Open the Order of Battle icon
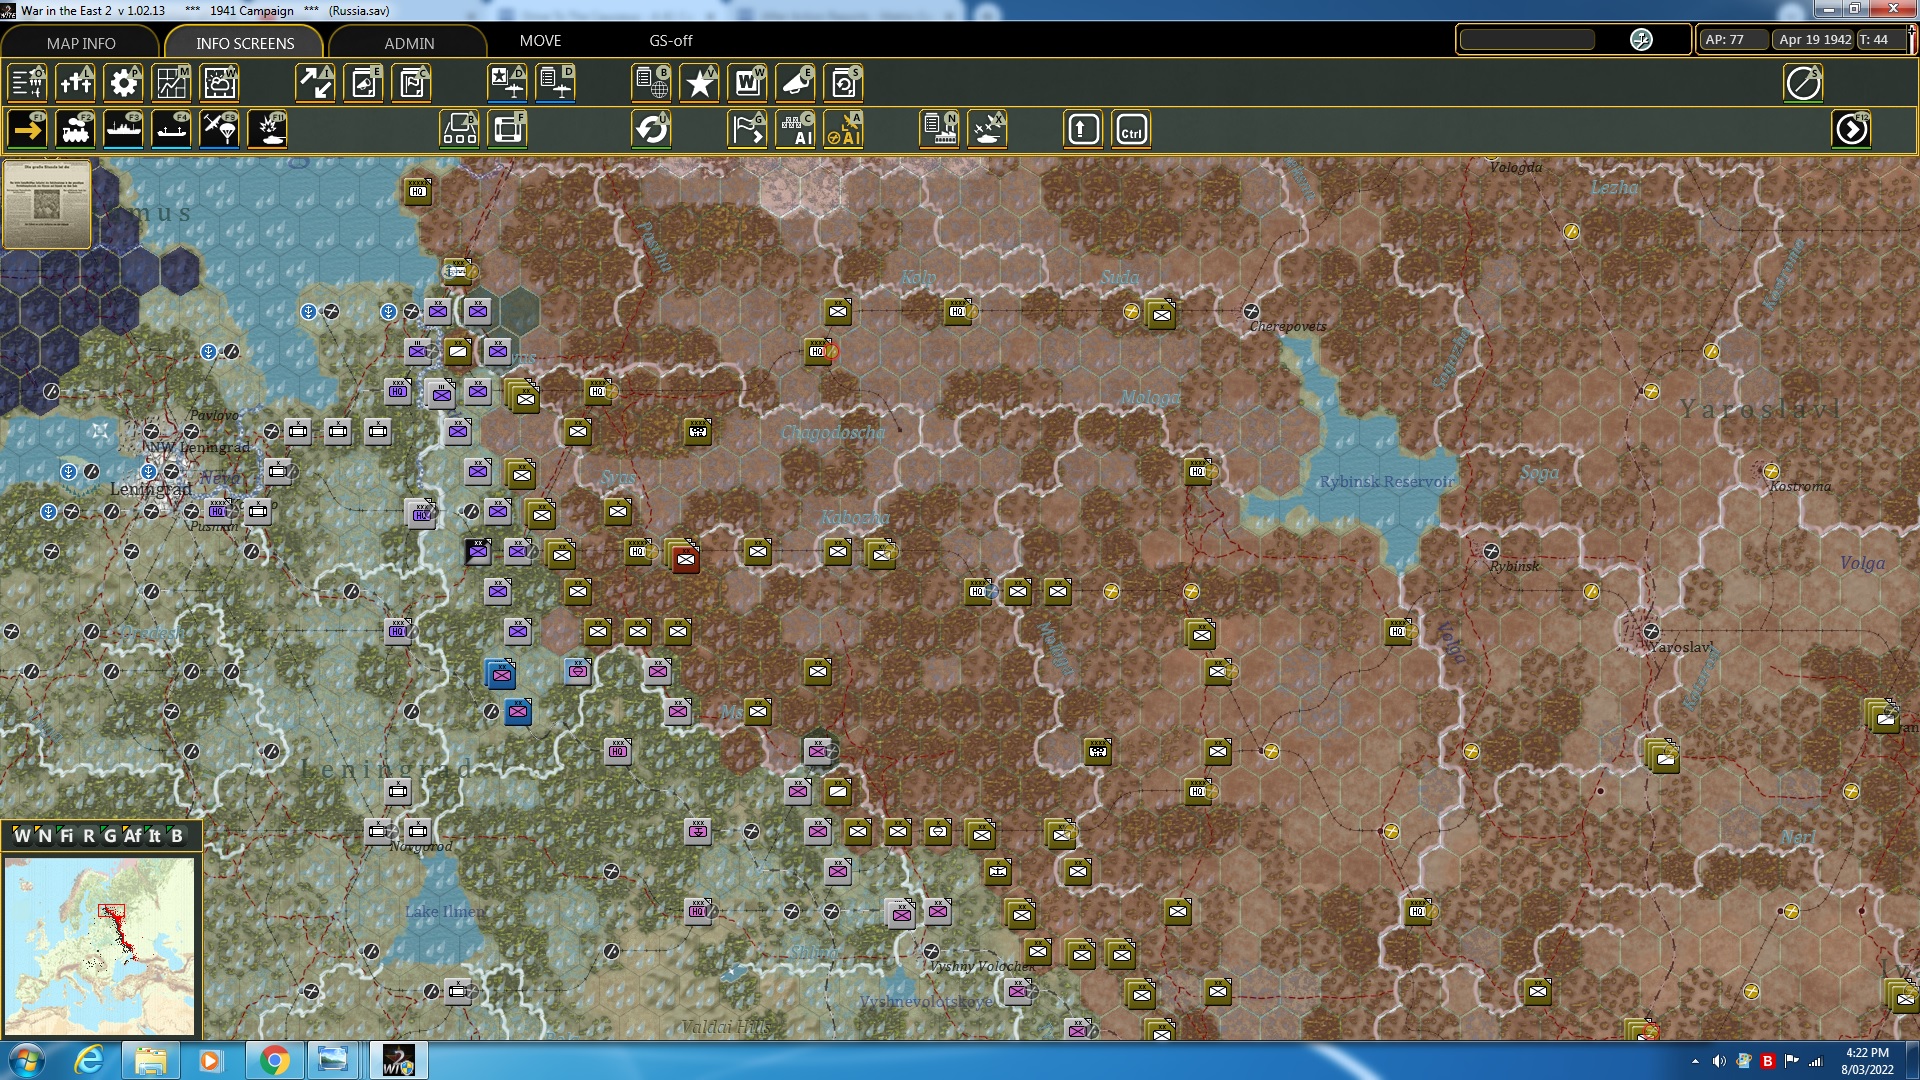This screenshot has width=1920, height=1080. point(27,83)
